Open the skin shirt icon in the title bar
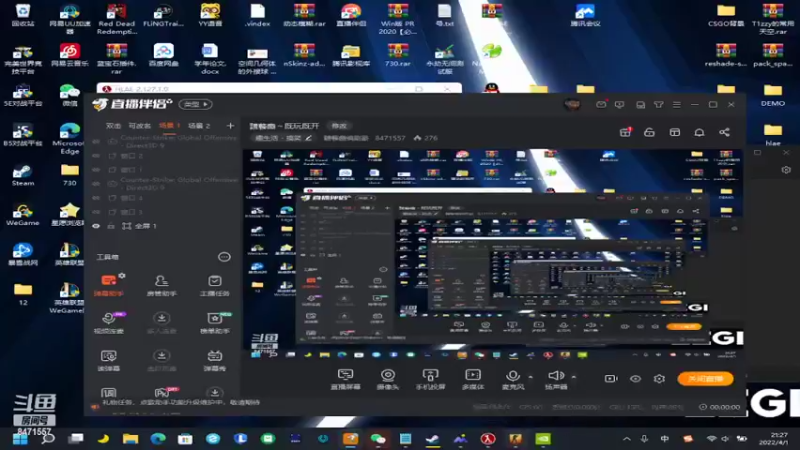800x450 pixels. 659,105
